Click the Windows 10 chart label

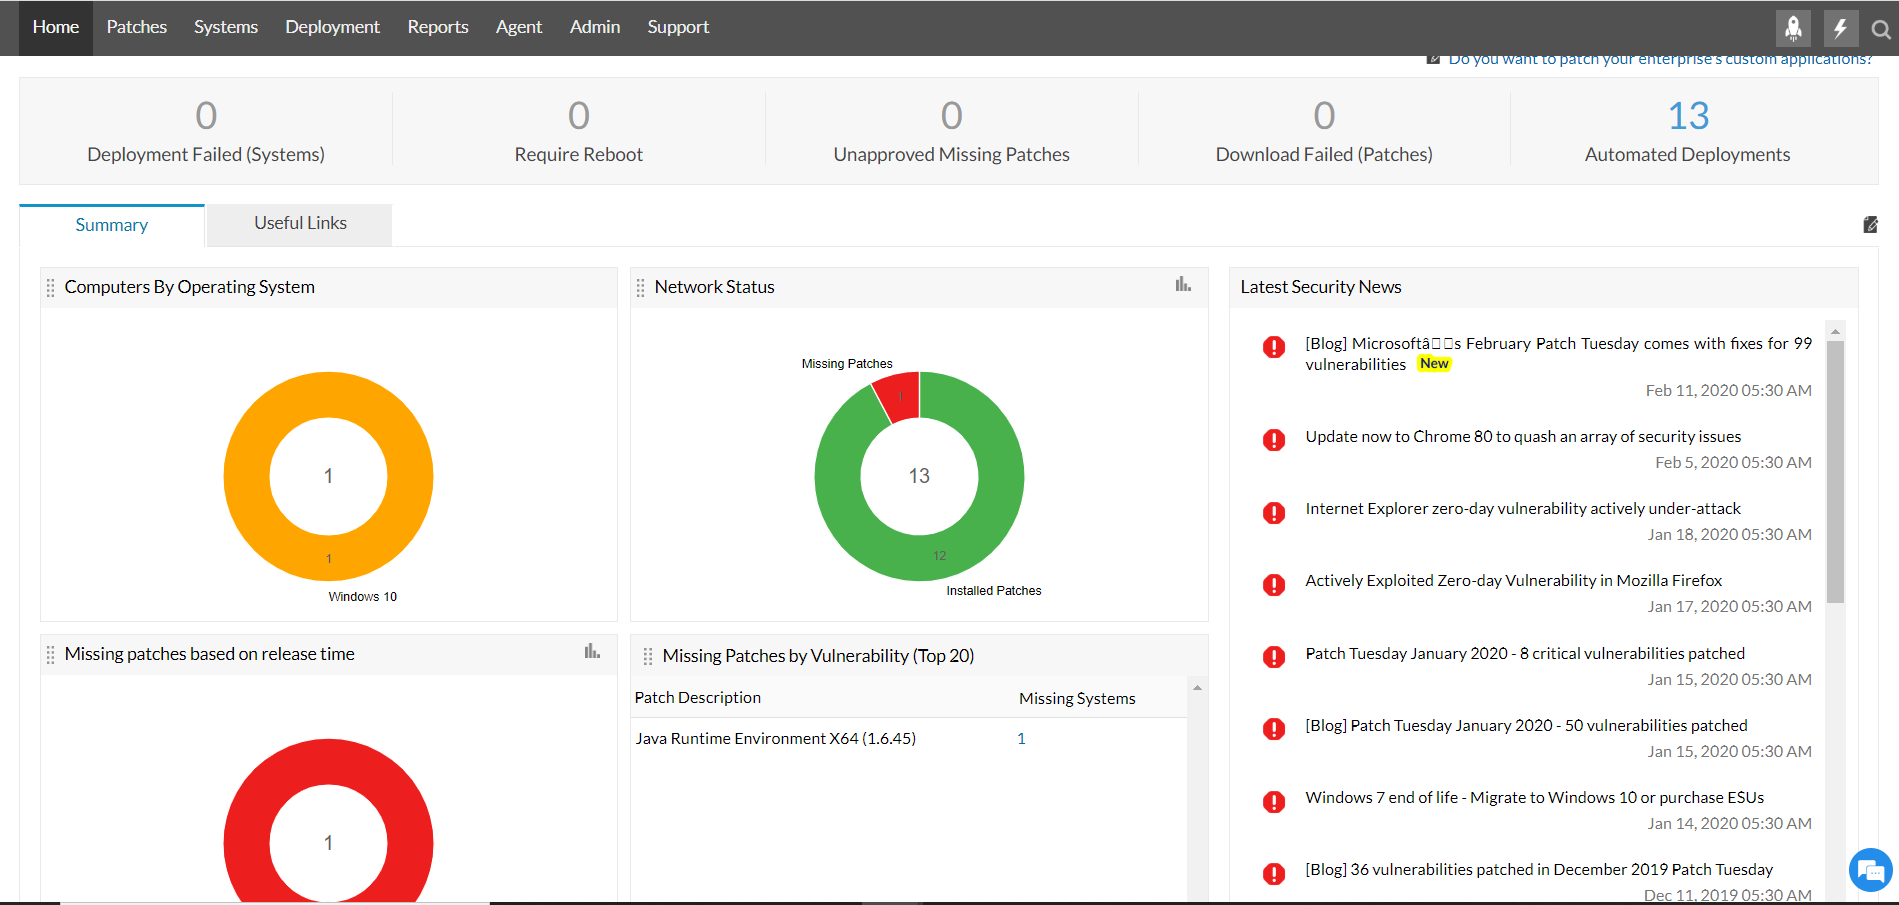coord(362,597)
